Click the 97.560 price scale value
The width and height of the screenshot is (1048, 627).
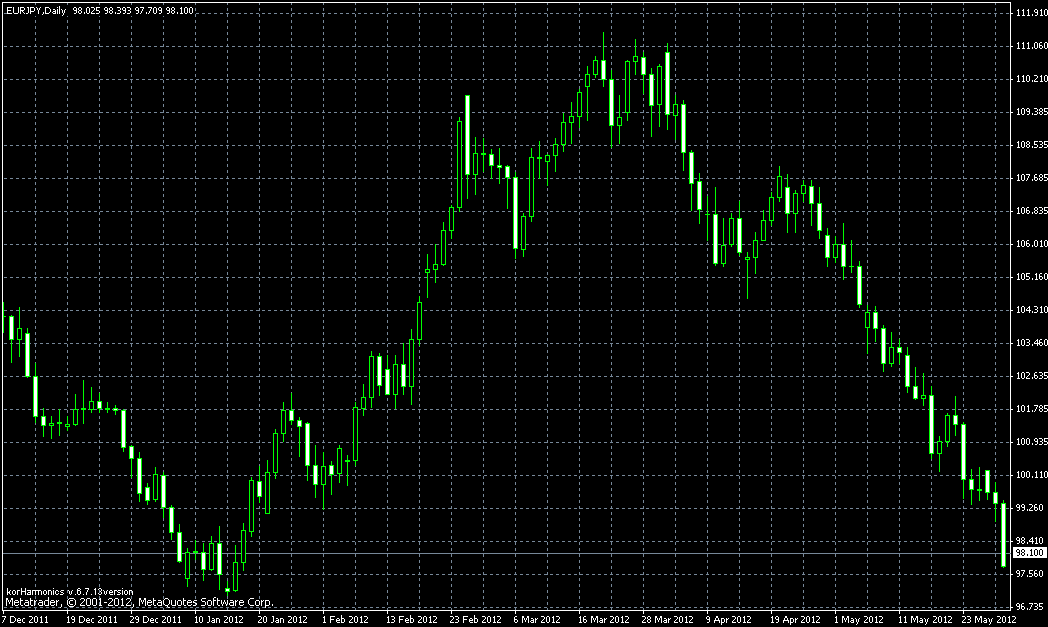pyautogui.click(x=1031, y=574)
